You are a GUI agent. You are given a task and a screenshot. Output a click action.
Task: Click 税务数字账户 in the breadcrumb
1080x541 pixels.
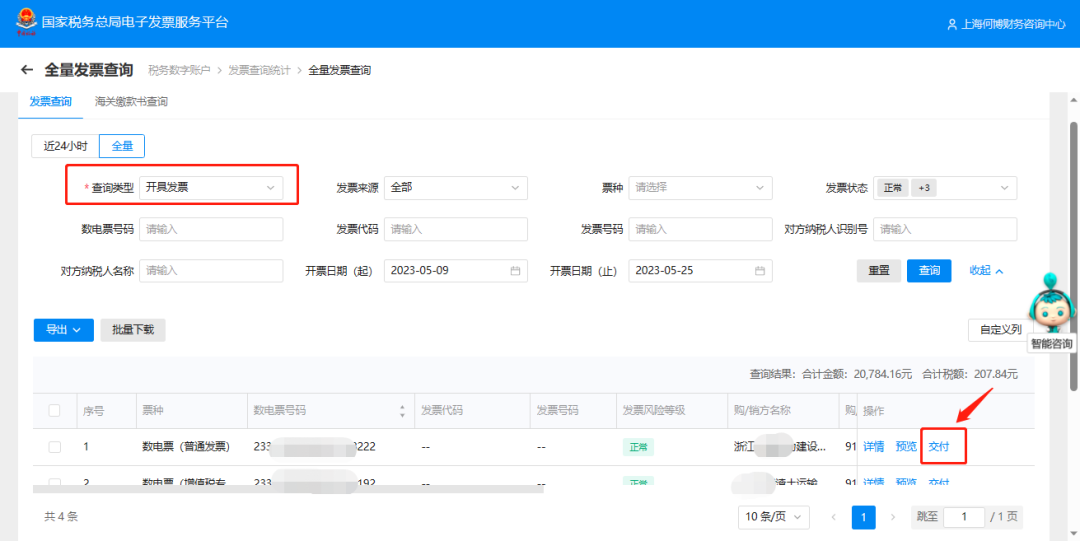179,70
